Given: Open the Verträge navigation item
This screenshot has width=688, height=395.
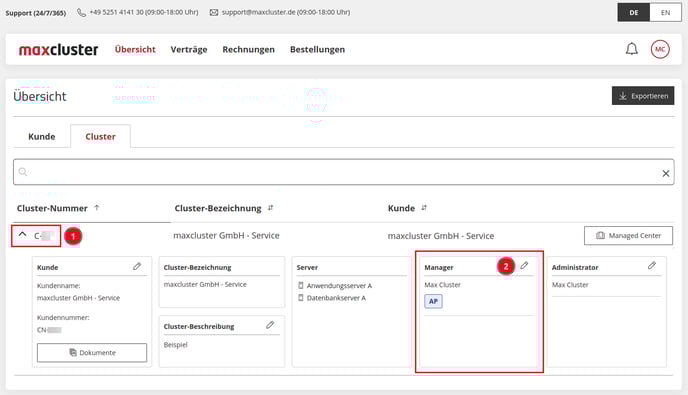Looking at the screenshot, I should [189, 50].
